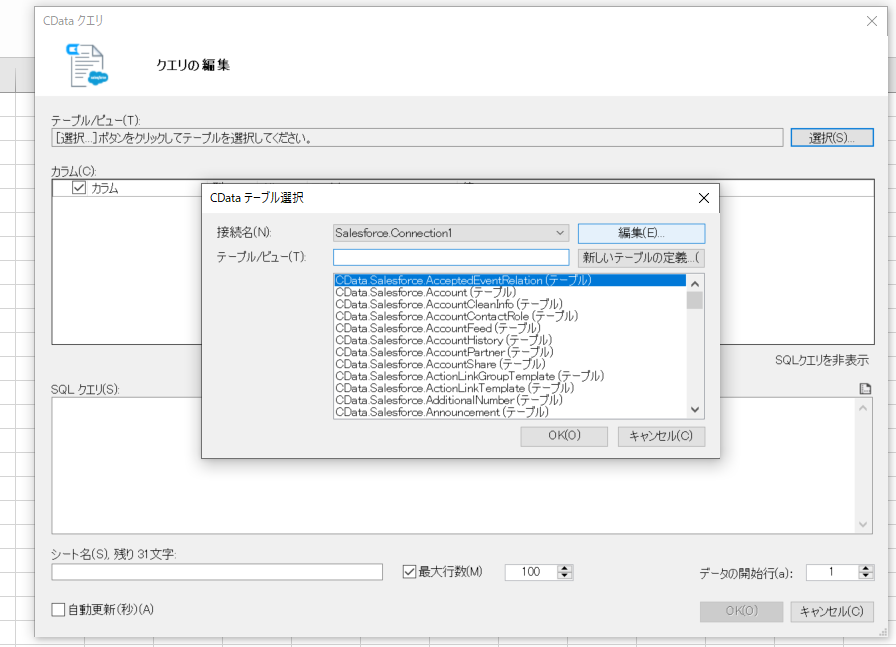Enable the 自動更新(秒)(A) checkbox
896x647 pixels.
(58, 610)
